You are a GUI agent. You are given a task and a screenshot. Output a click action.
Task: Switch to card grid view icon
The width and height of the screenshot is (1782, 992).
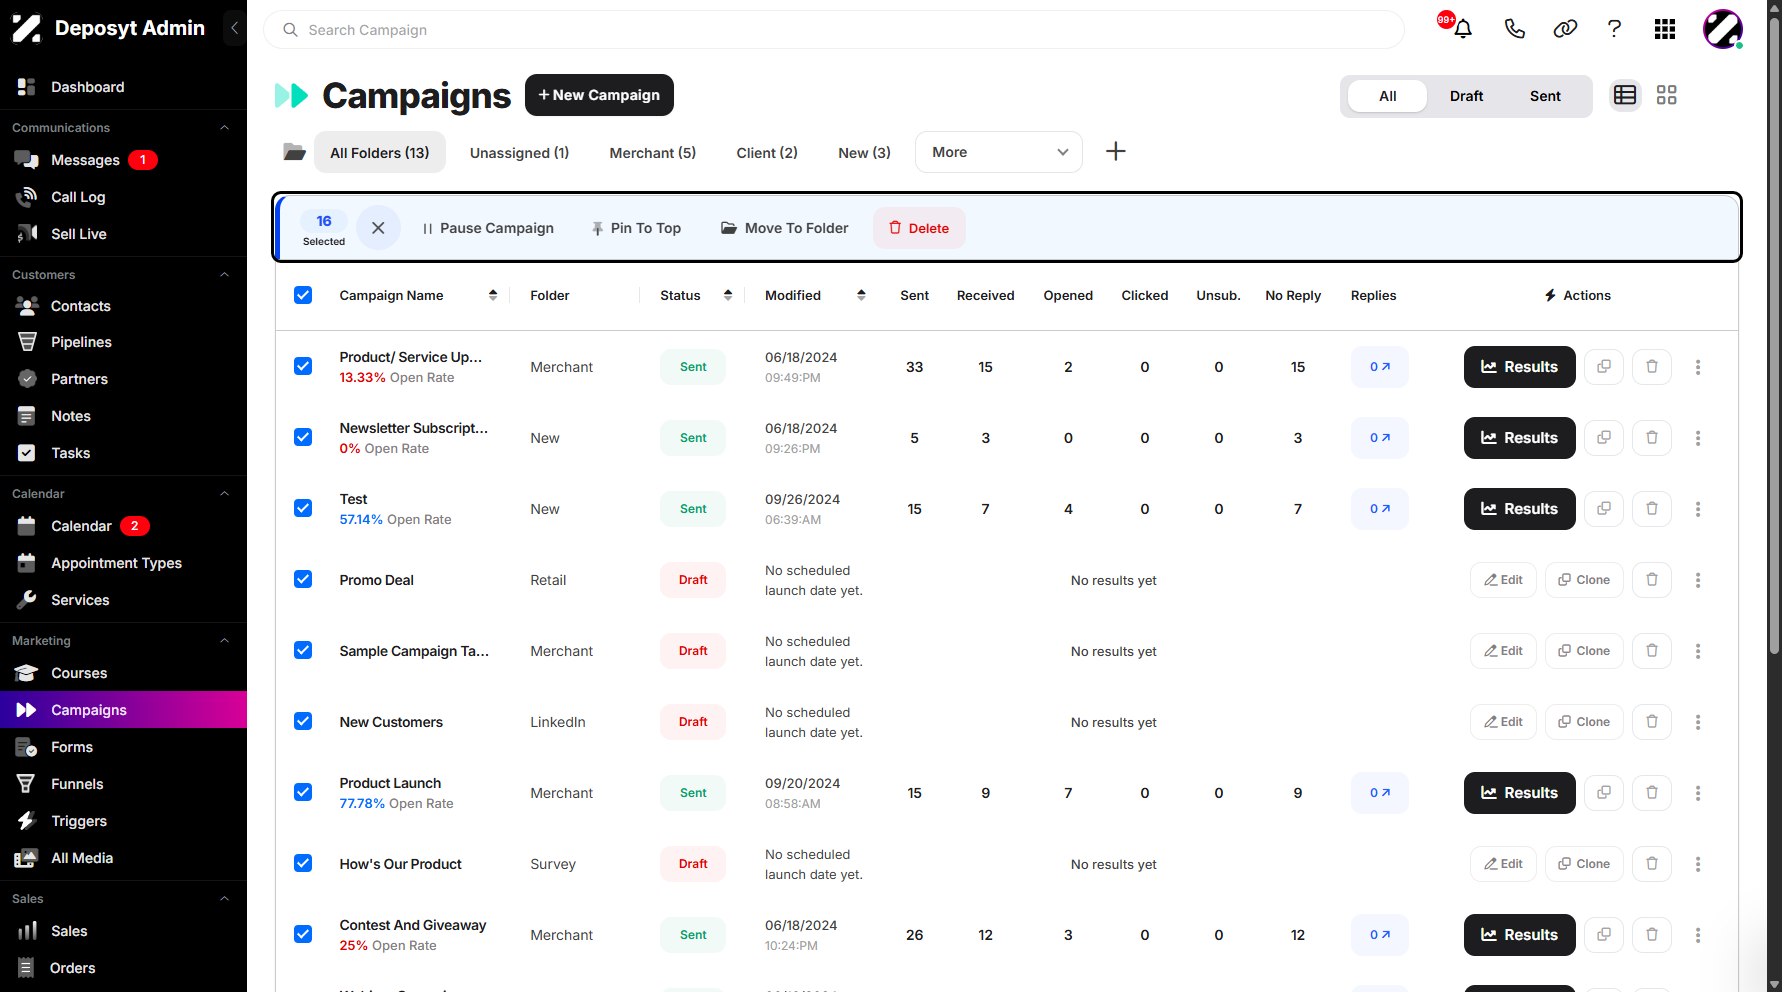click(1667, 95)
